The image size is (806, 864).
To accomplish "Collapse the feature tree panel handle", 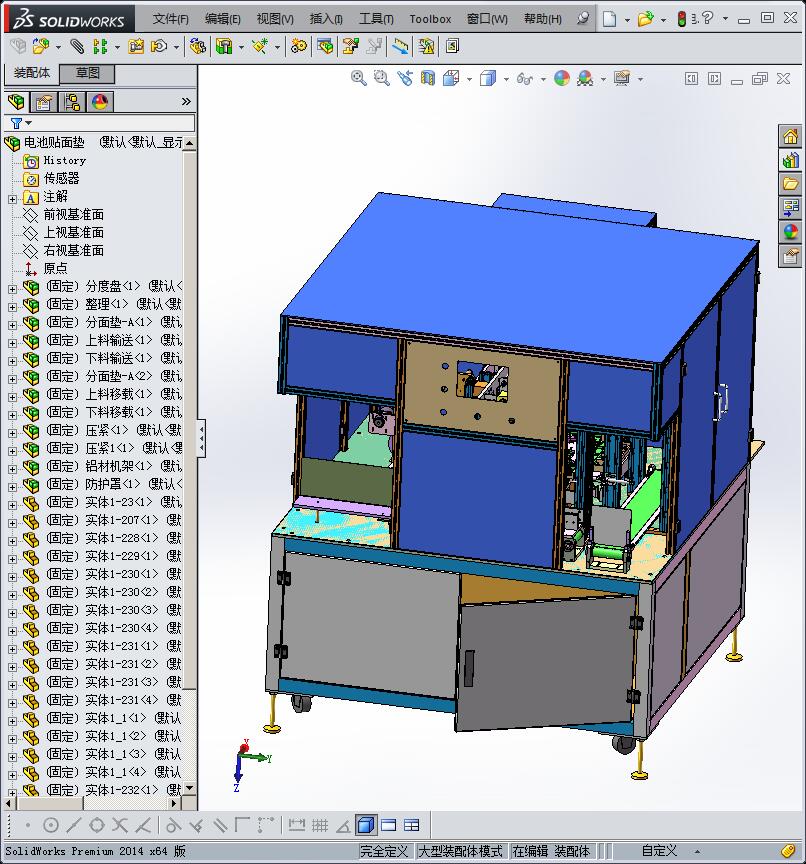I will [201, 438].
